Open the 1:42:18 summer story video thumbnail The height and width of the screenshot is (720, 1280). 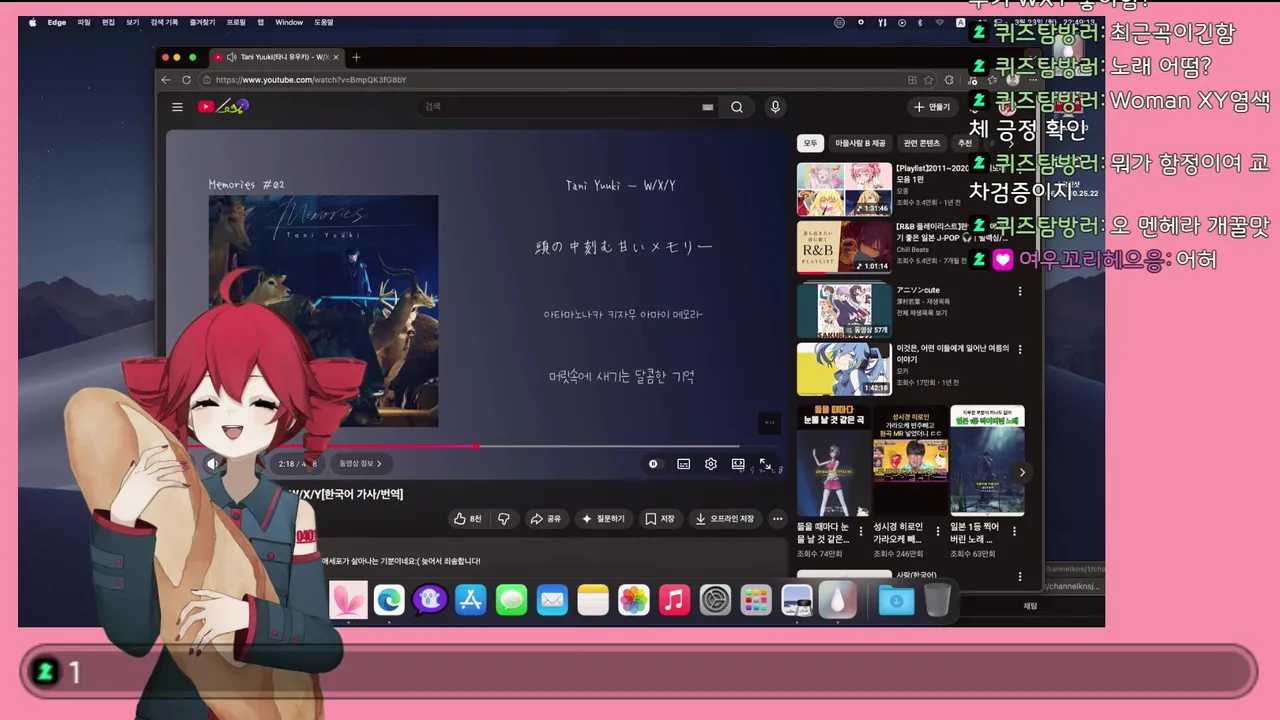844,369
